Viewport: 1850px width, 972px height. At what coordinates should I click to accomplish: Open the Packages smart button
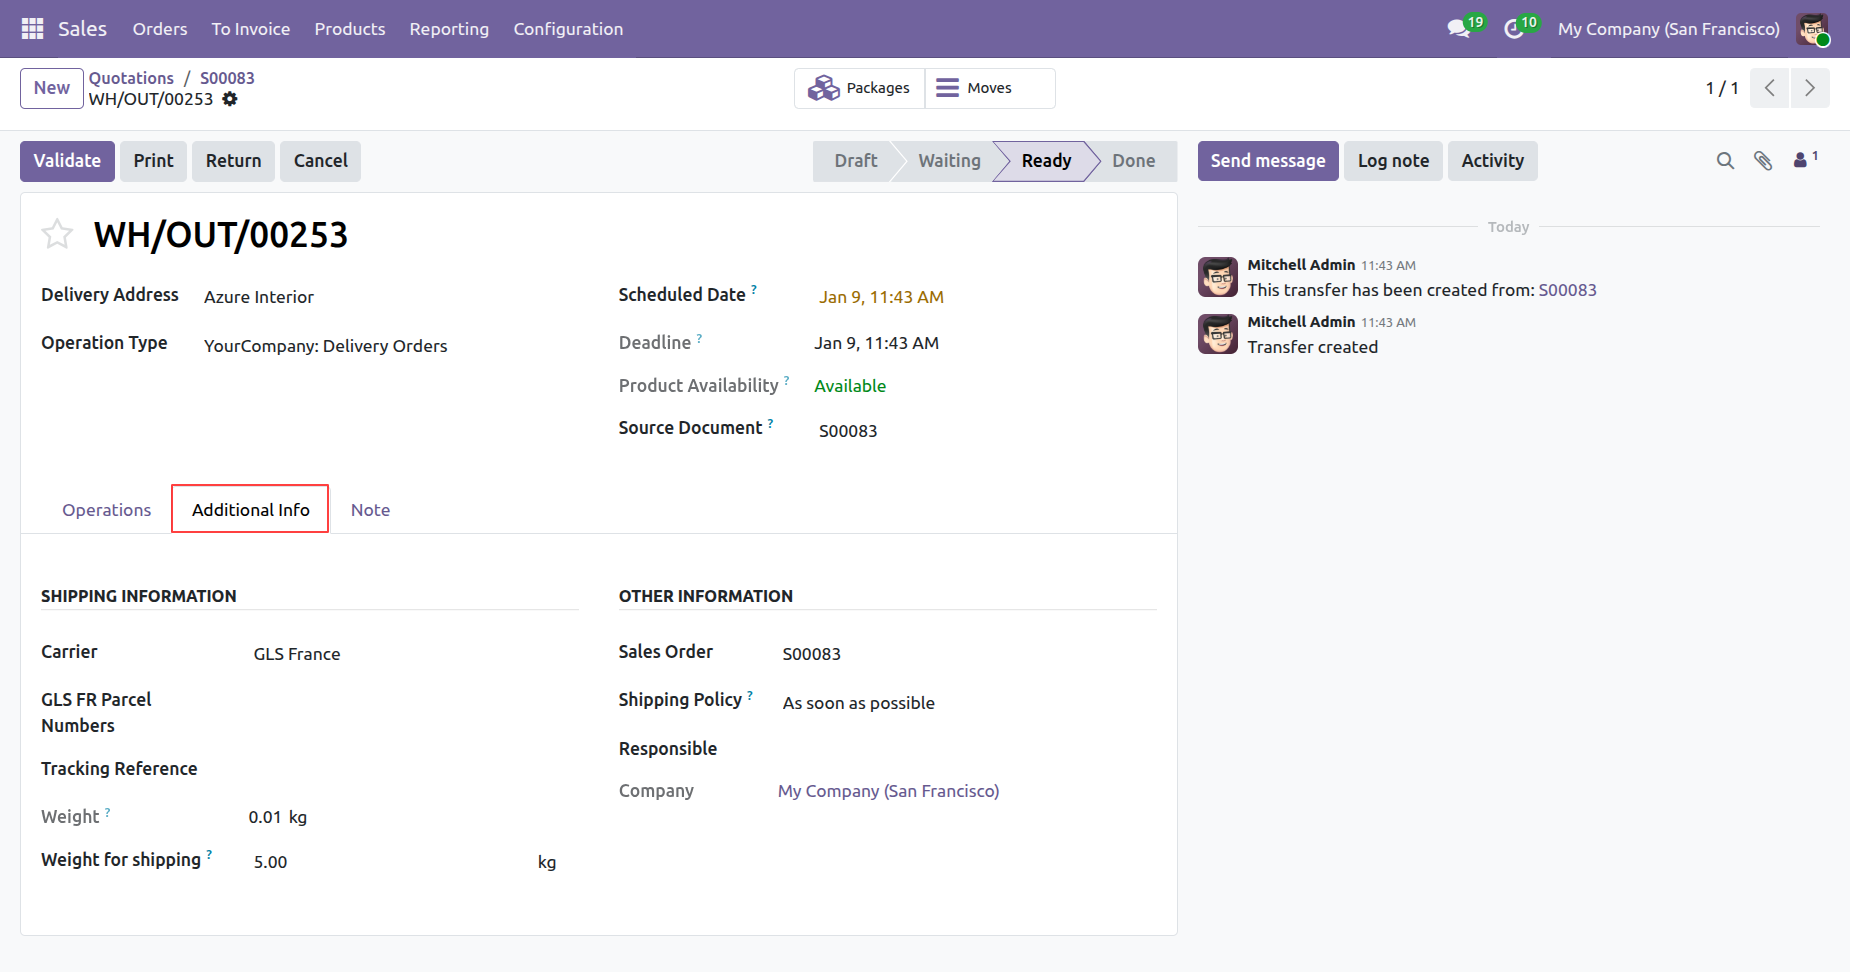pyautogui.click(x=860, y=88)
